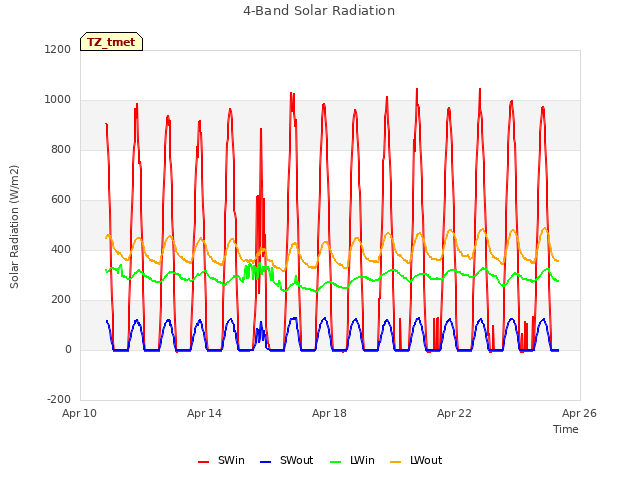Click the chart title '4-Band Solar Radiation'

tap(319, 11)
